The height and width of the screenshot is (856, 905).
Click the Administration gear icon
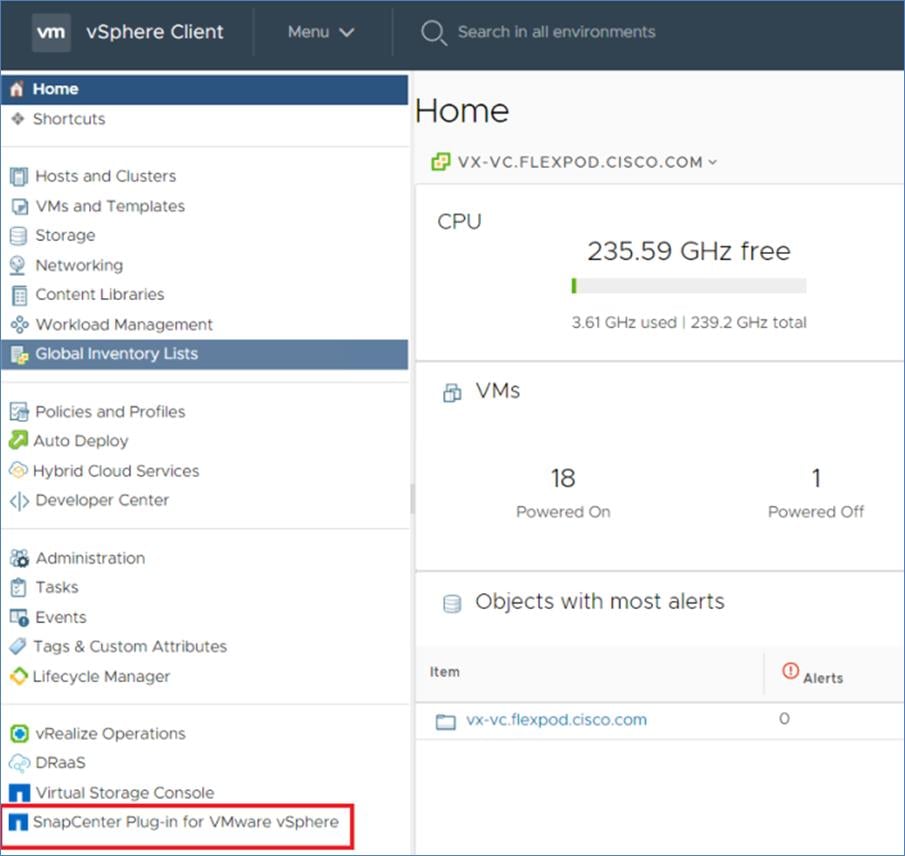[19, 558]
